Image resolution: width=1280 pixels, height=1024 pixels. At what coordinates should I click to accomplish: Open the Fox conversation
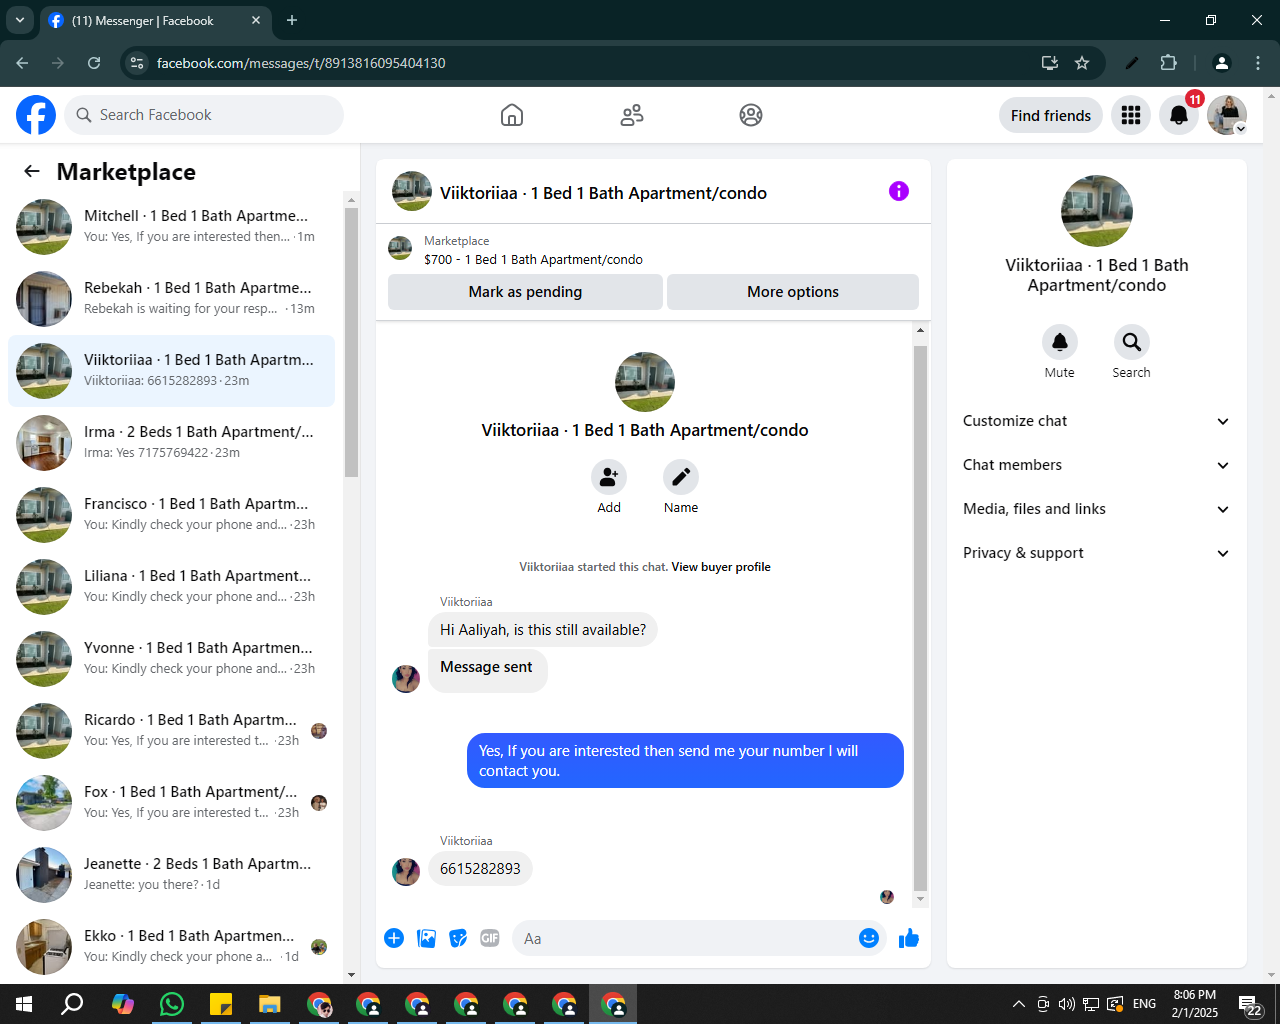pyautogui.click(x=172, y=803)
